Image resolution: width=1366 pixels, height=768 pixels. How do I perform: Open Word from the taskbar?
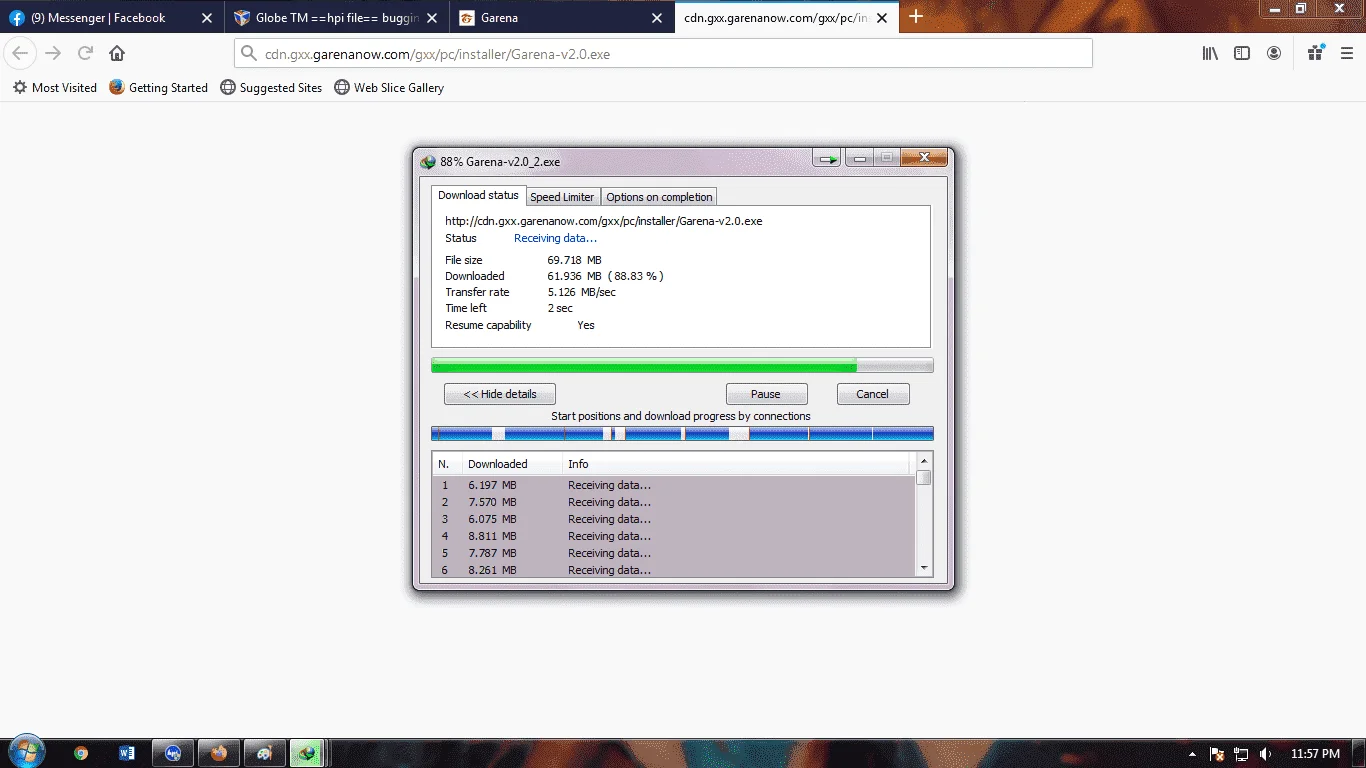127,753
